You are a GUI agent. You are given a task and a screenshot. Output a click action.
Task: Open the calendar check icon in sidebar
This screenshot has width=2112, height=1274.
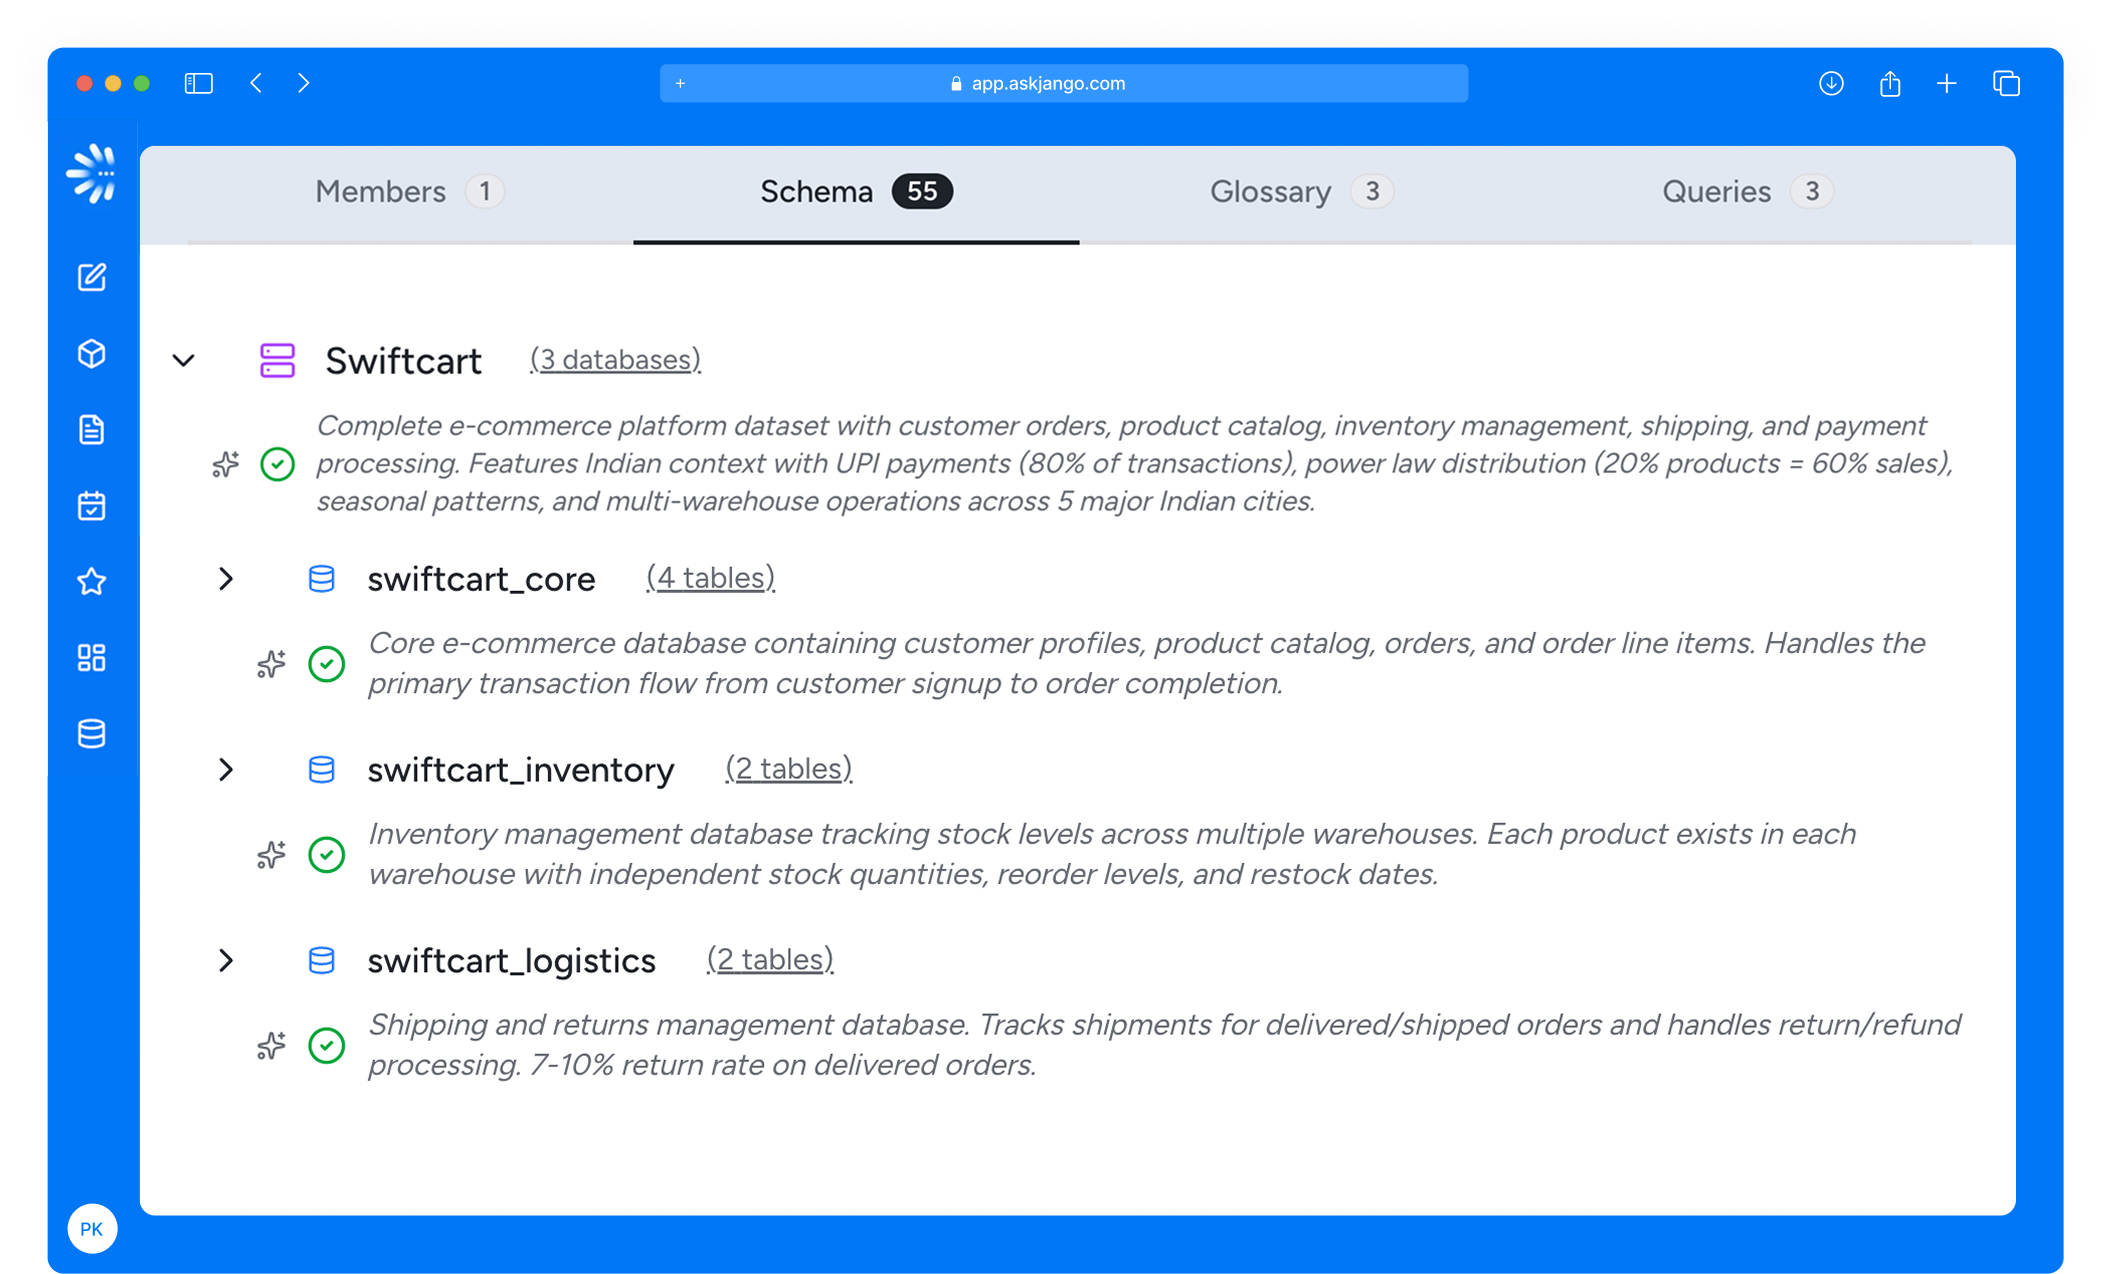[x=92, y=506]
